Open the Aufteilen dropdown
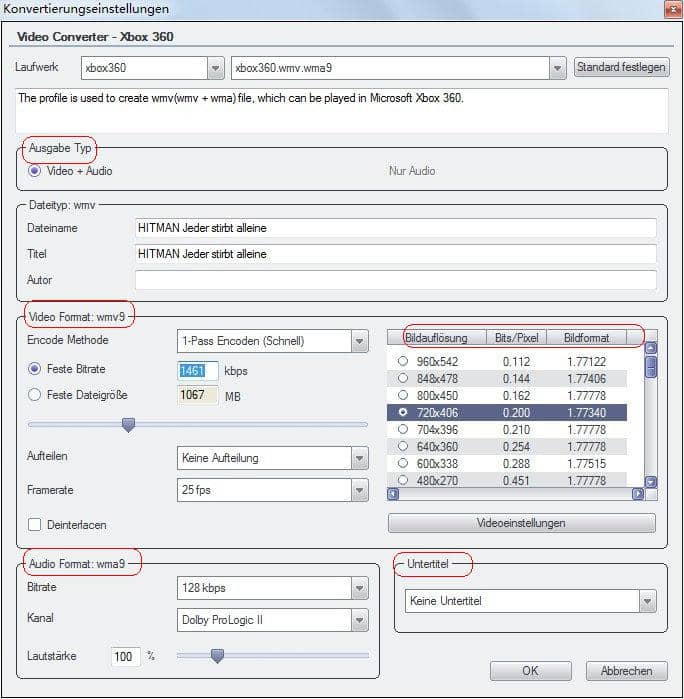This screenshot has height=699, width=684. (x=272, y=458)
